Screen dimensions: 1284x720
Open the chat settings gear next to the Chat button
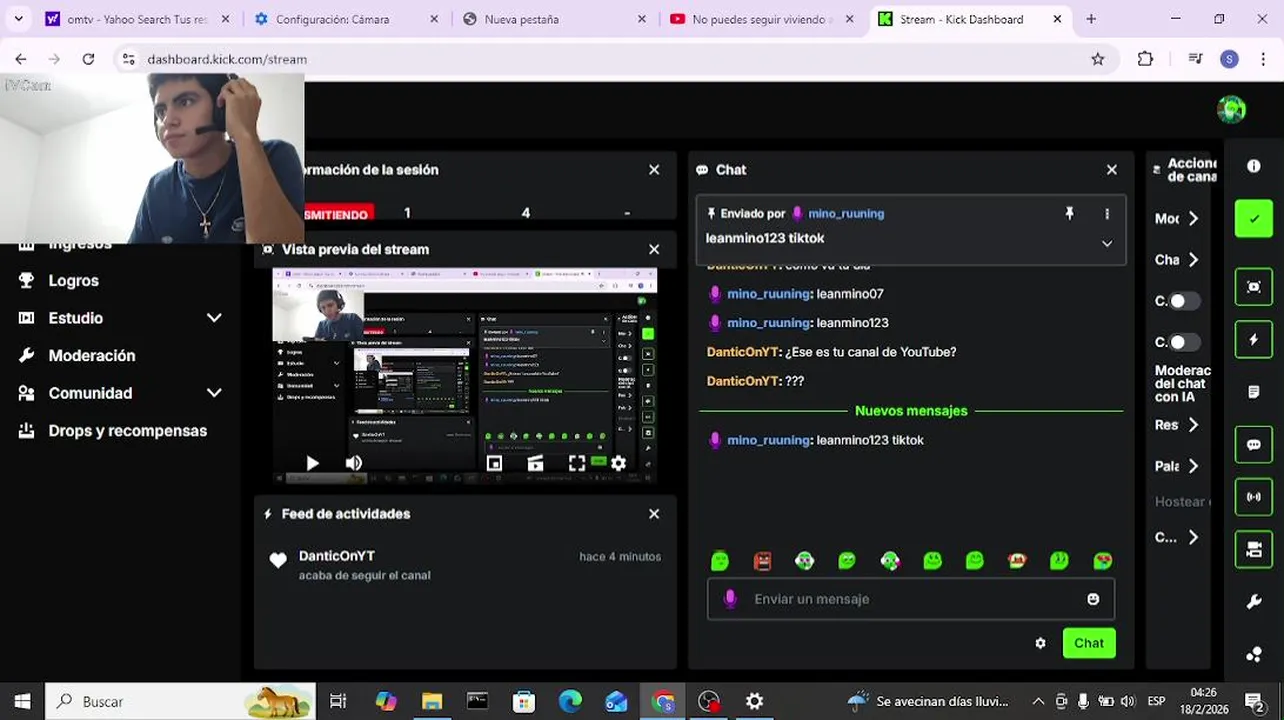coord(1040,643)
